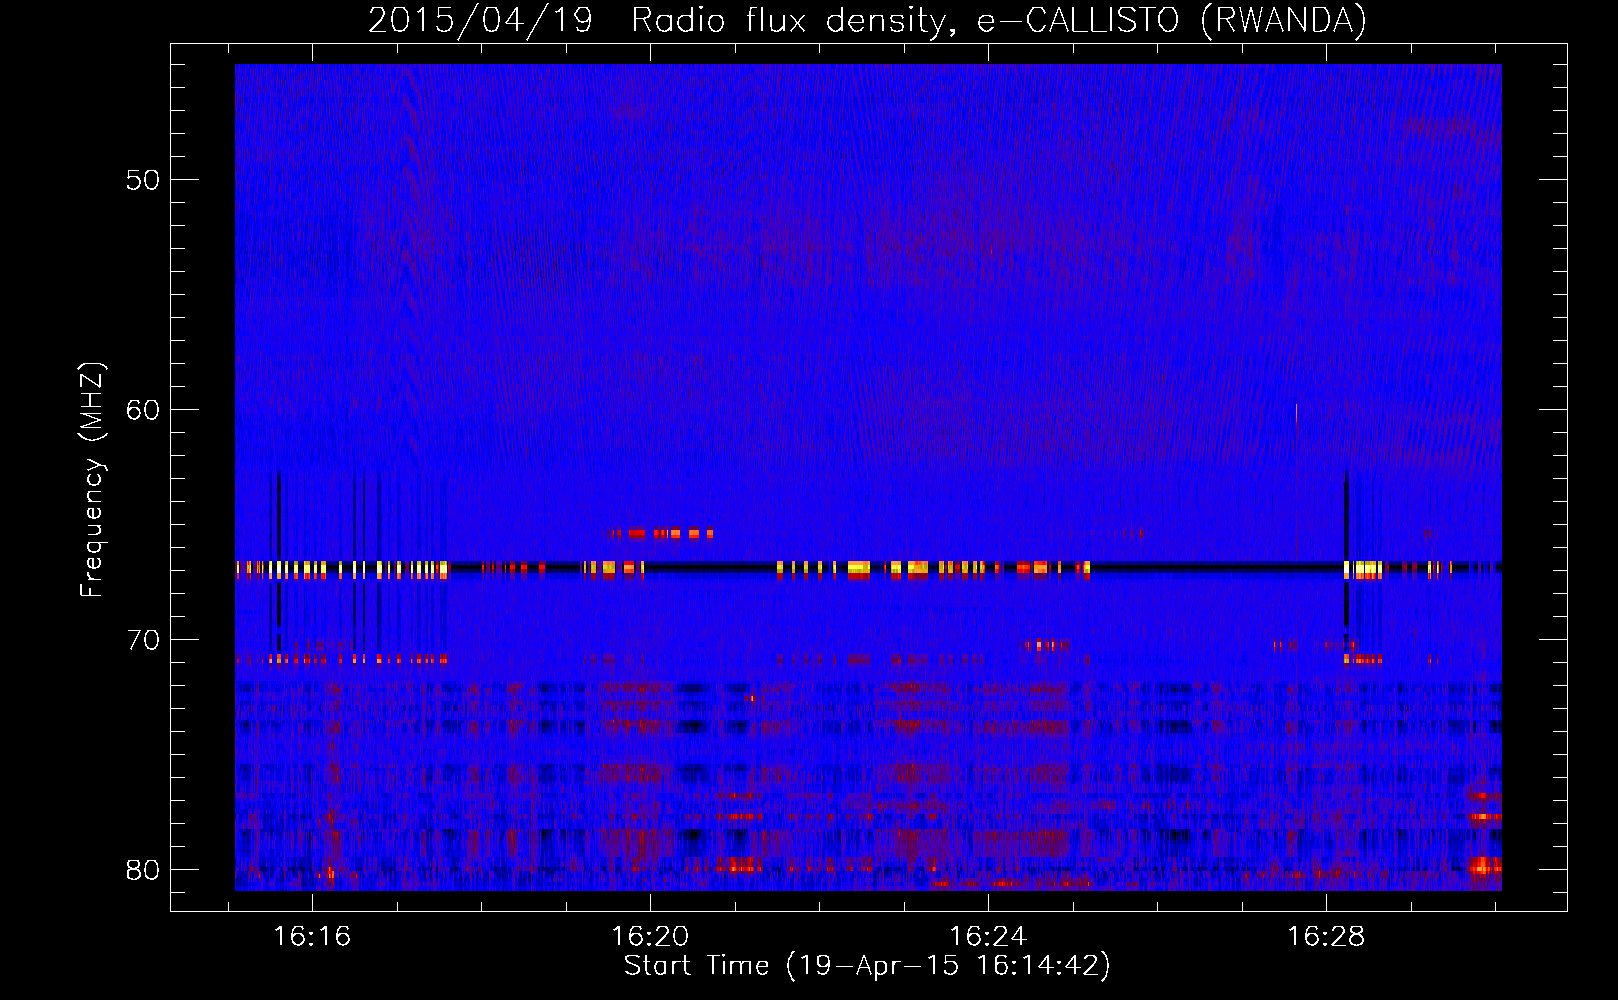The height and width of the screenshot is (1000, 1618).
Task: Click the 'Start Time (19-Apr-15 16:14:42)' label
Action: [x=867, y=966]
